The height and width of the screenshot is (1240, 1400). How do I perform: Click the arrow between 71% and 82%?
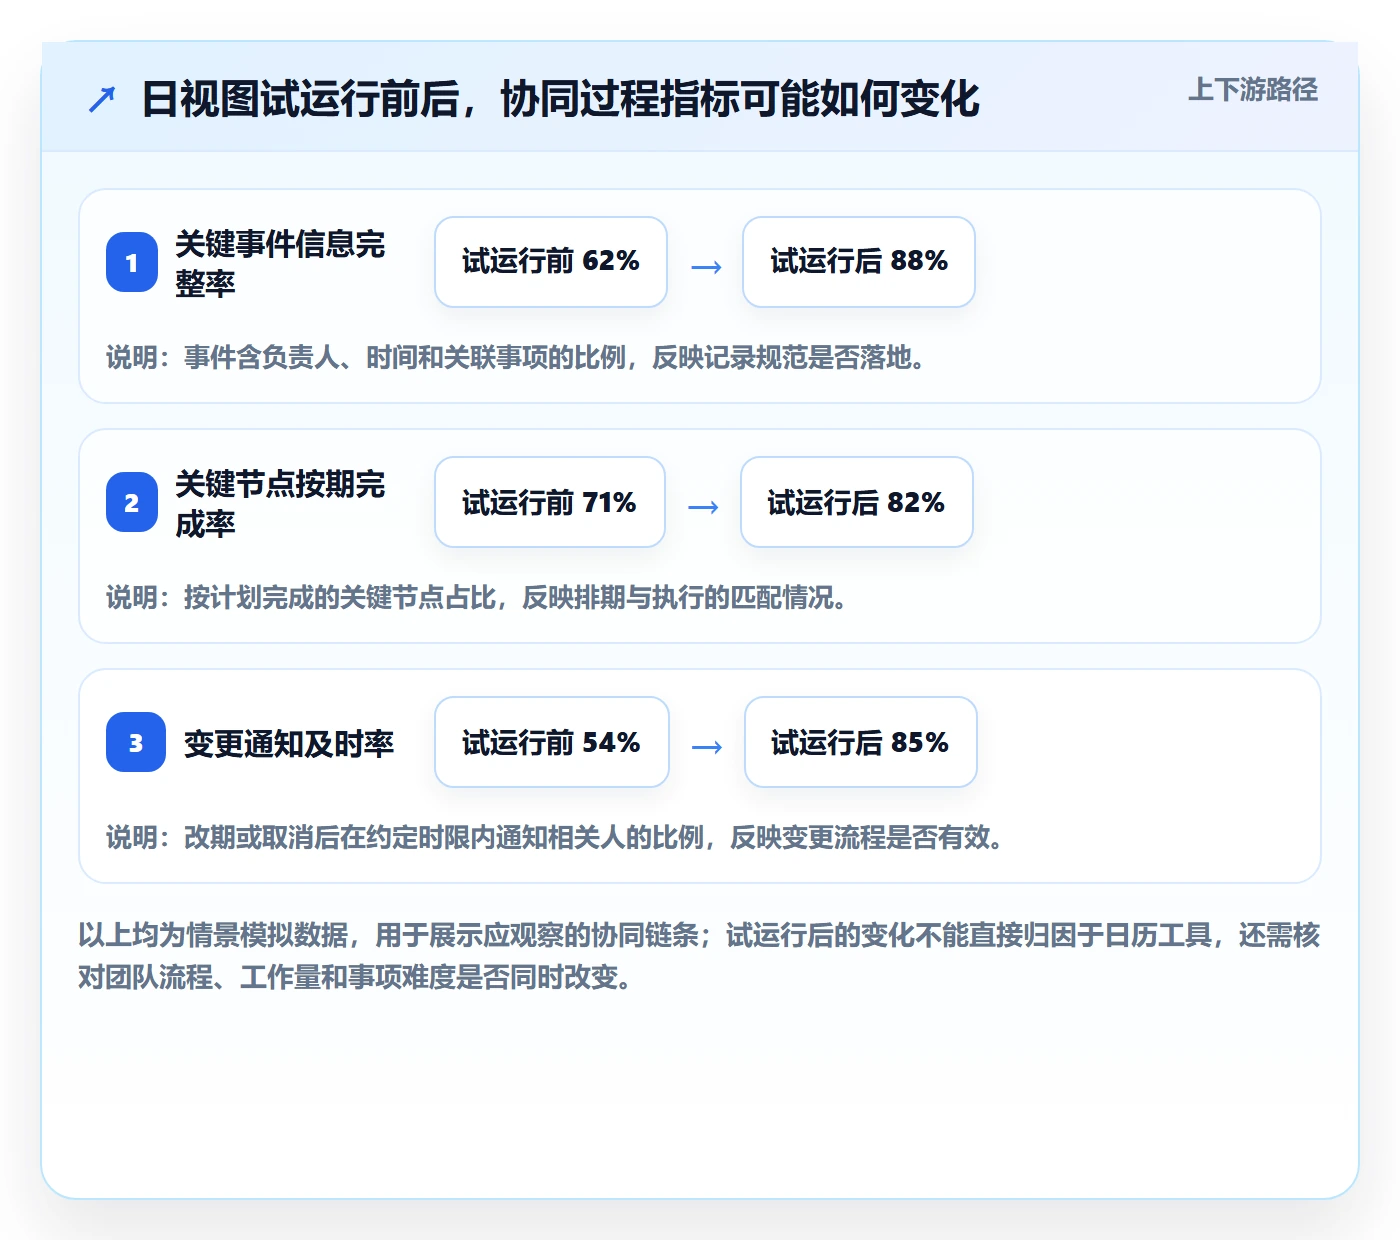tap(704, 507)
